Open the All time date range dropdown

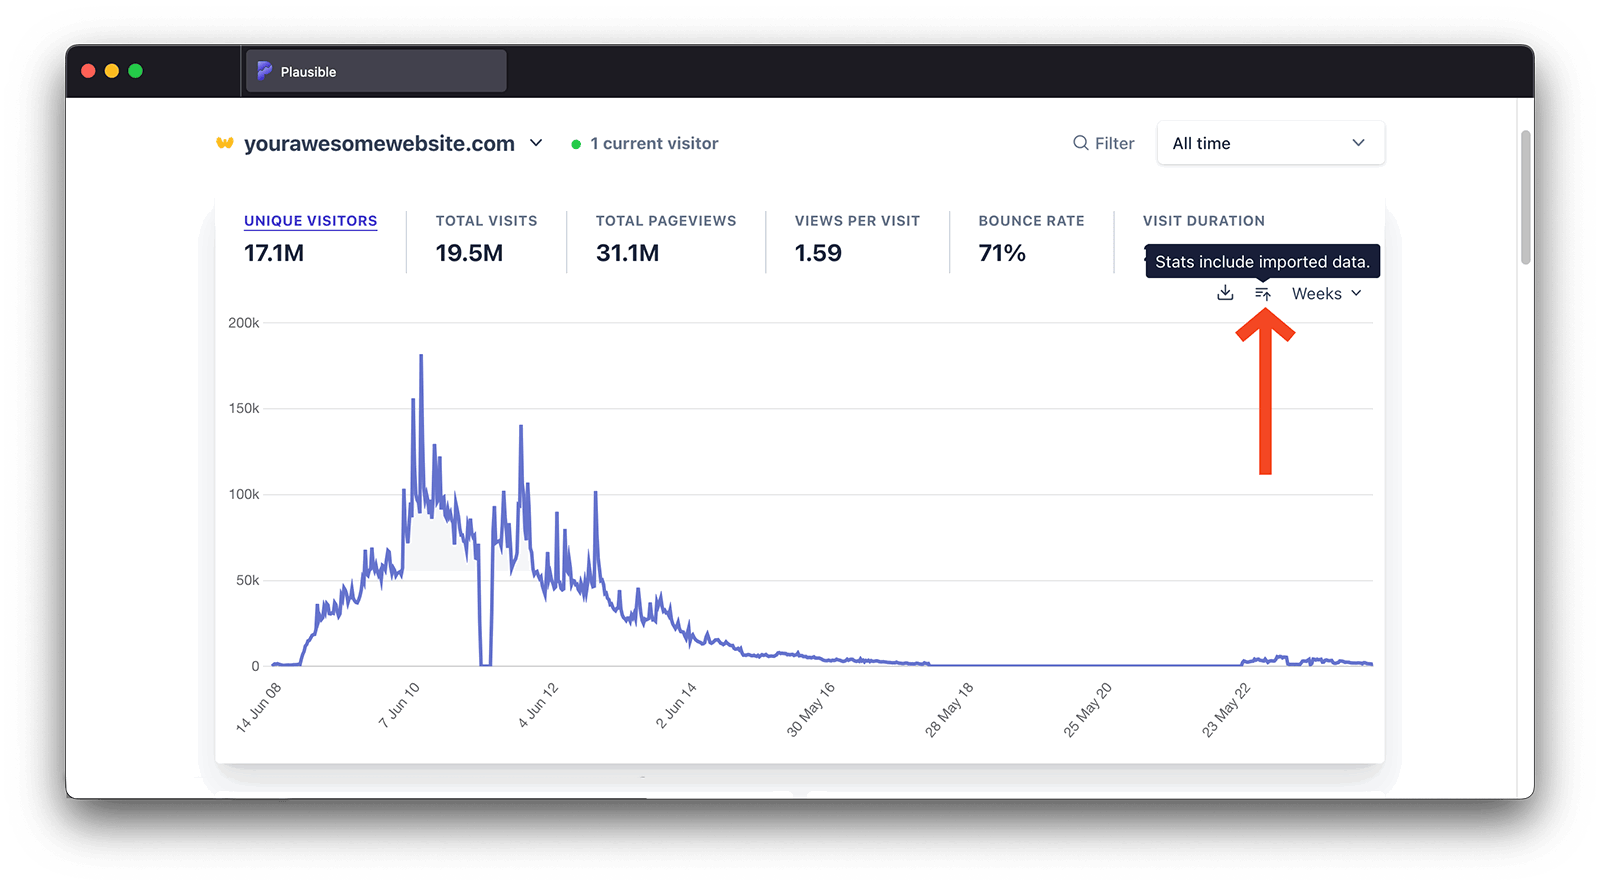click(1270, 143)
